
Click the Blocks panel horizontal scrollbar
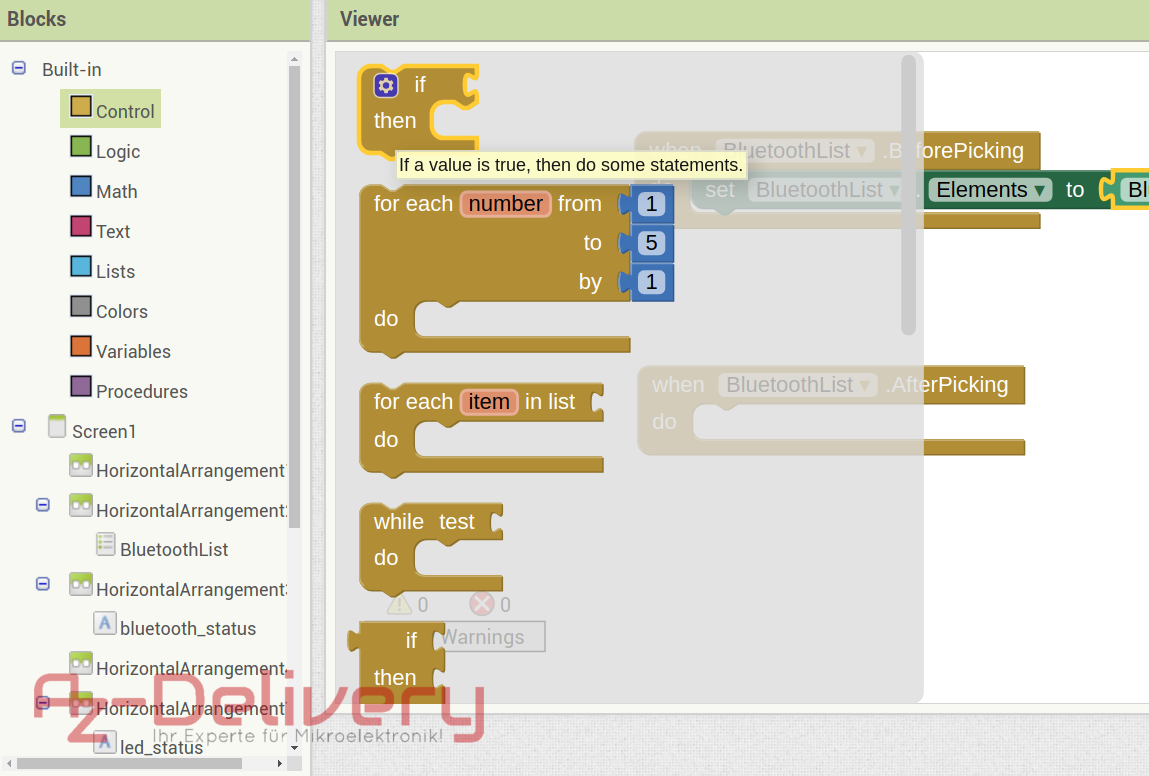130,764
